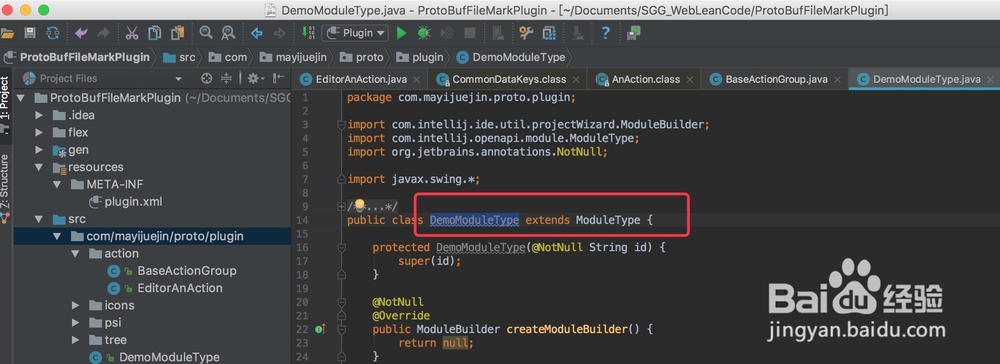Collapse the ProtoBufFileMarkPlugin root tree node
Screen dimensions: 1000x364
click(x=20, y=98)
